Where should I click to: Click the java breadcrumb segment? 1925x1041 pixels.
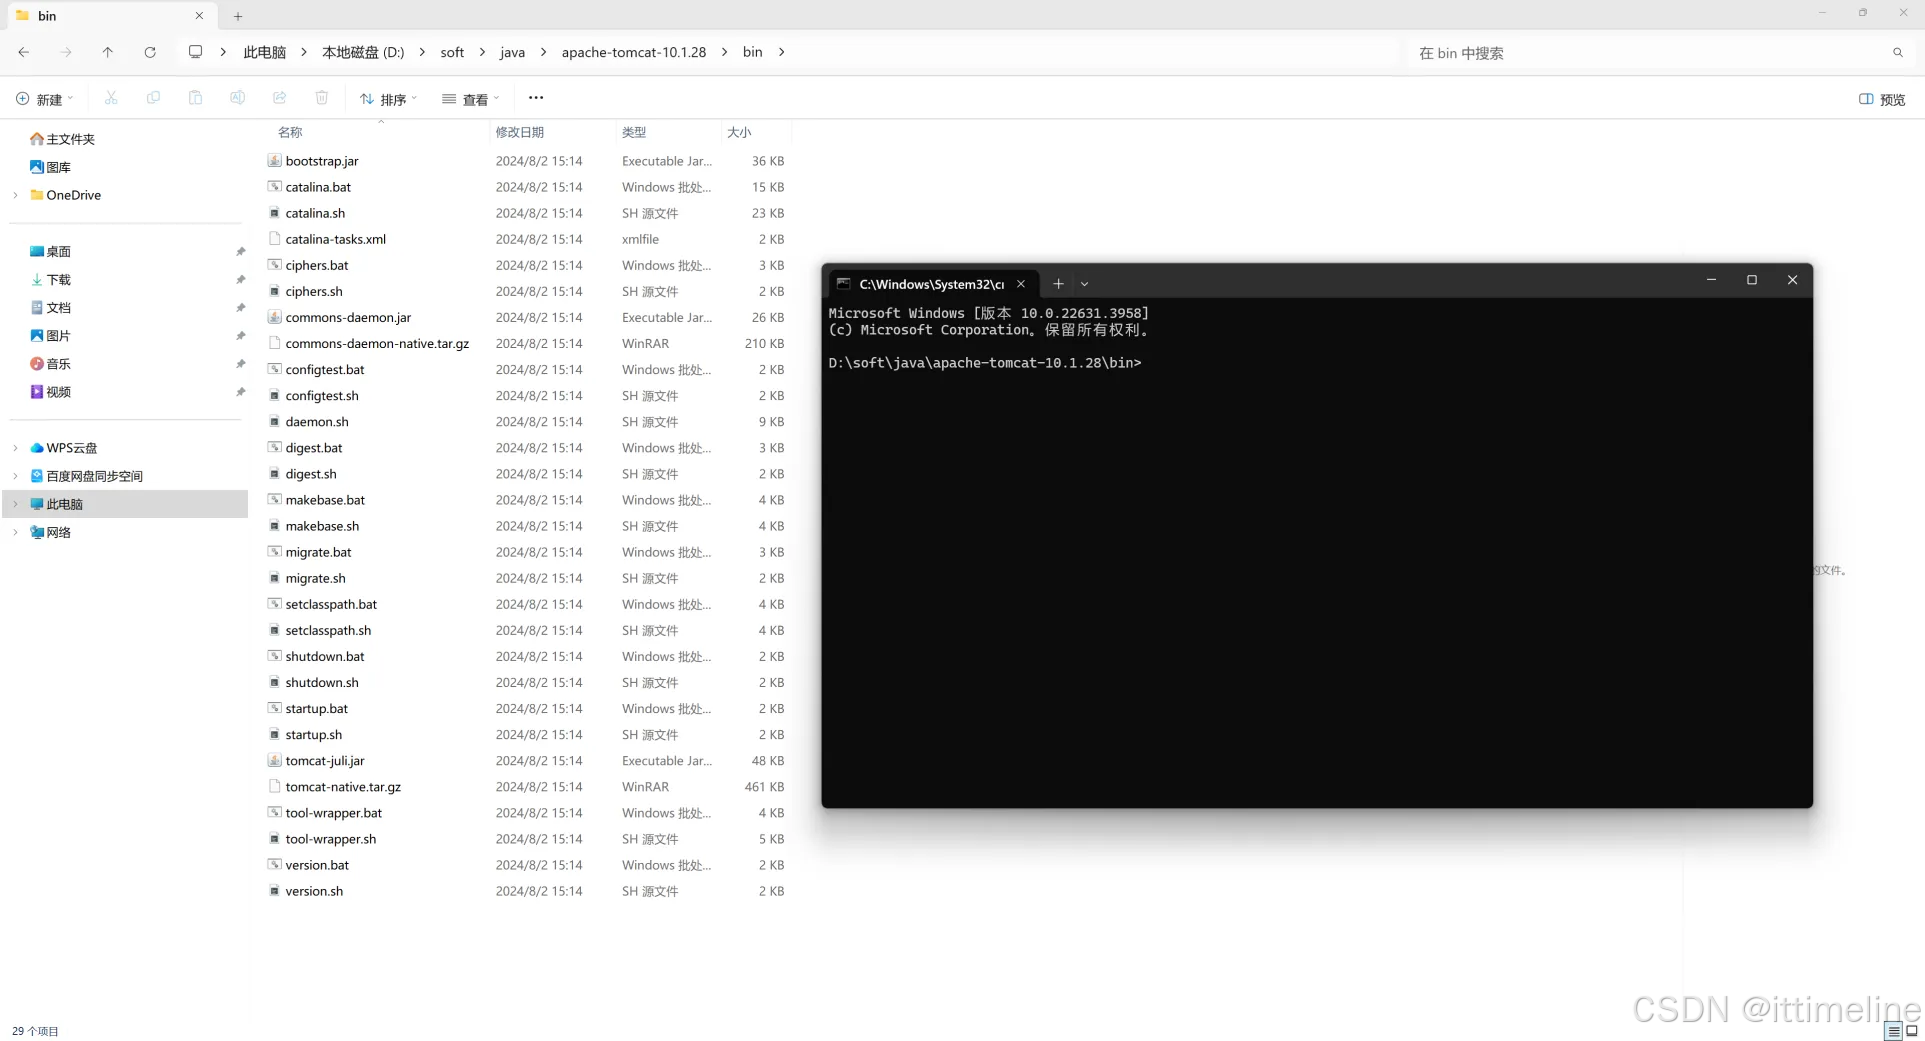tap(512, 52)
